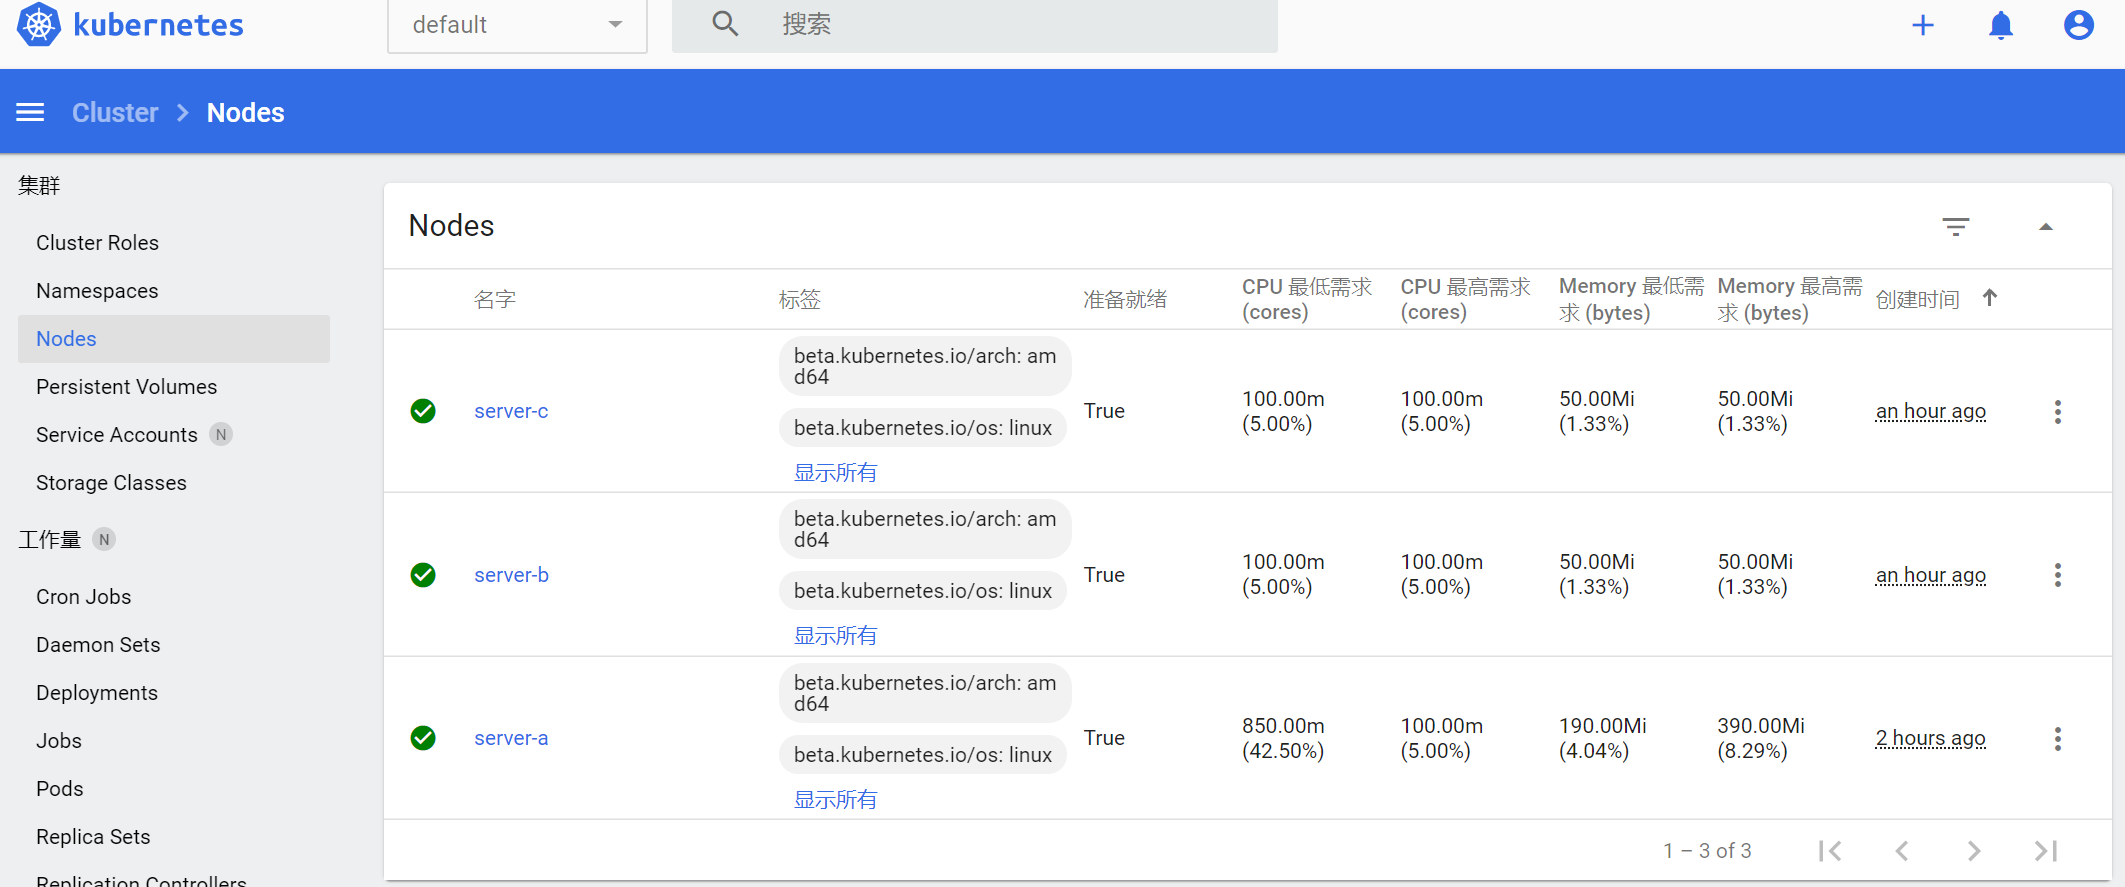Click the filter icon in Nodes card
The width and height of the screenshot is (2125, 887).
click(x=1955, y=227)
